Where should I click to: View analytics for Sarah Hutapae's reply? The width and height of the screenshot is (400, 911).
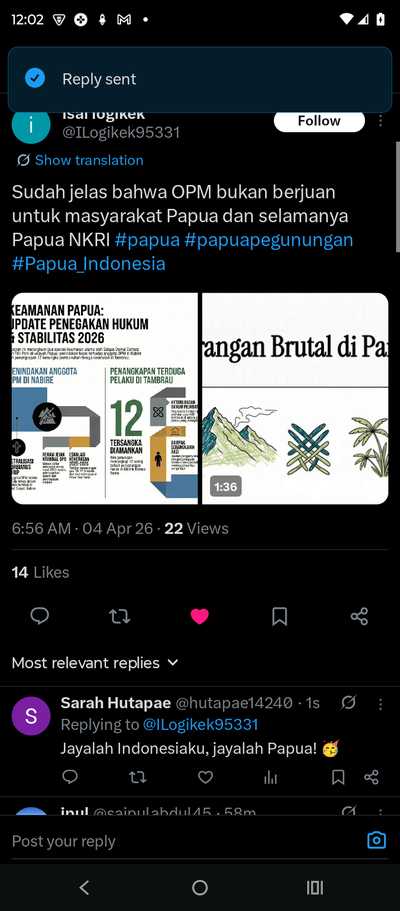(270, 777)
